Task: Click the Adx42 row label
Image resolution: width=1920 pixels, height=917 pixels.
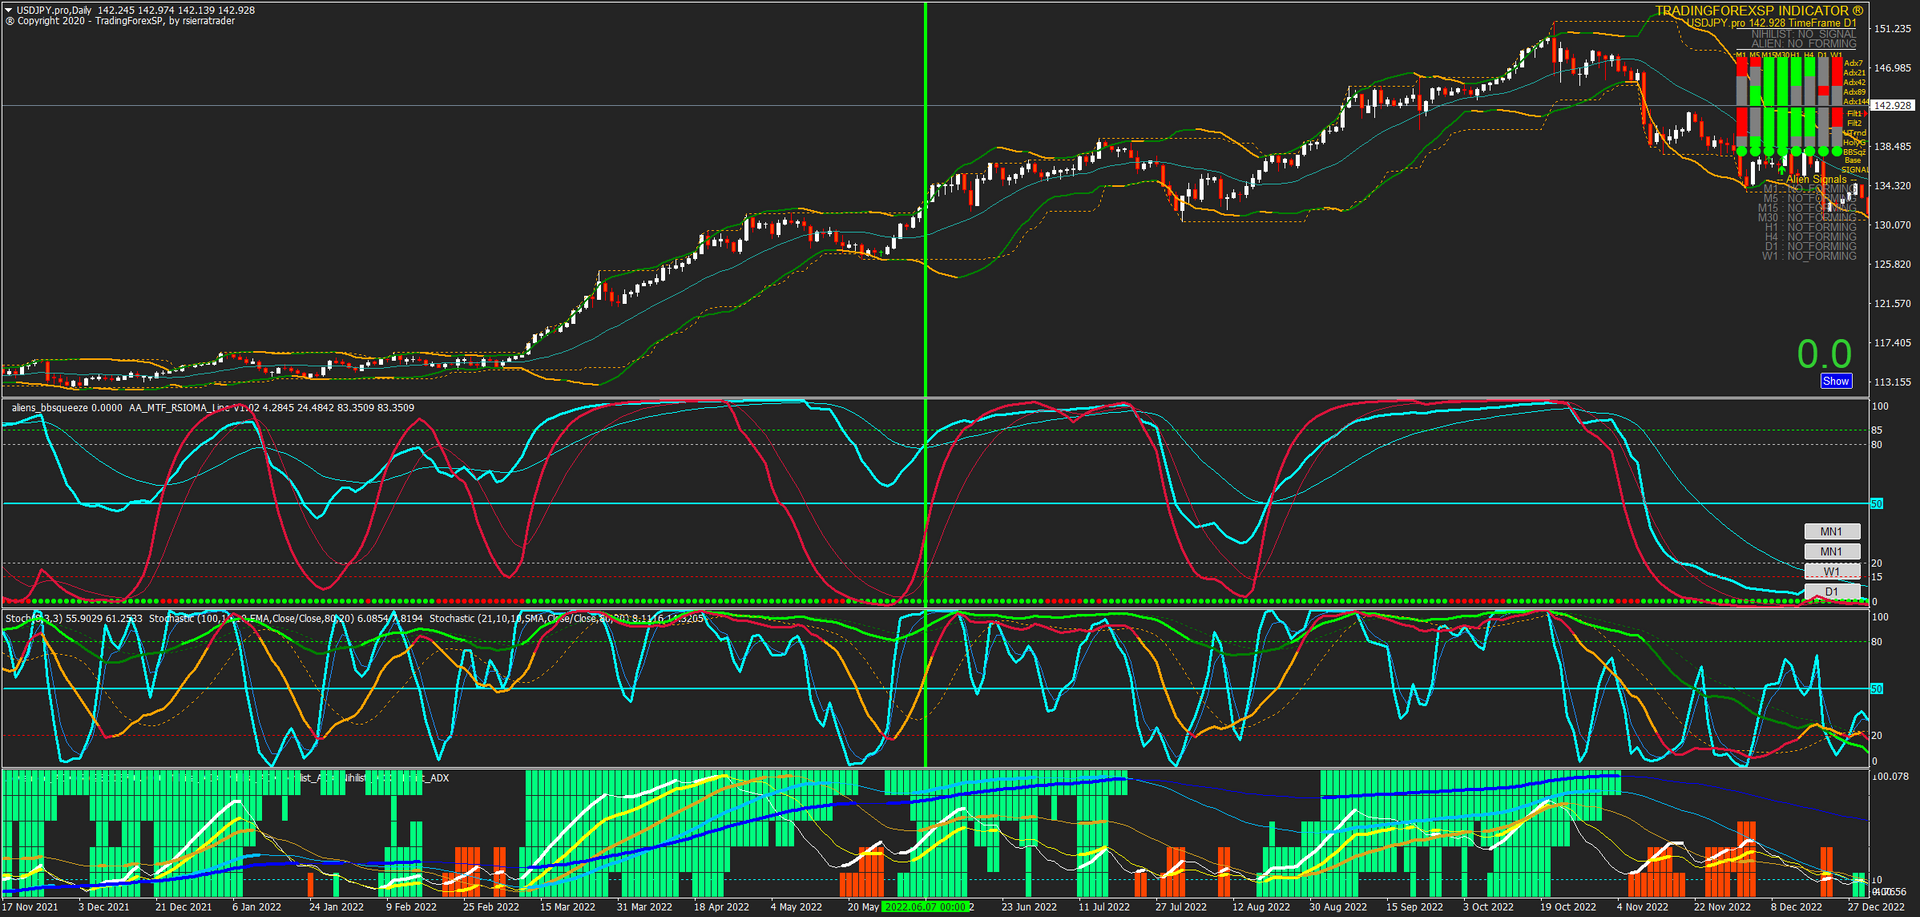Action: 1854,83
